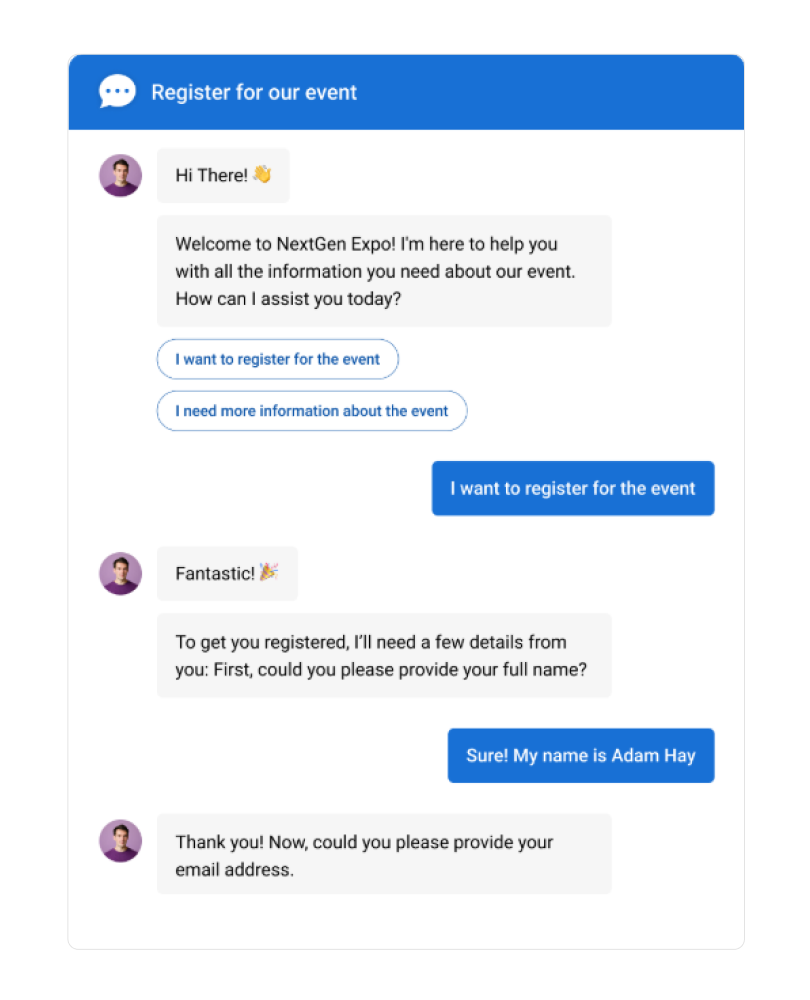Screen dimensions: 810x1000
Task: Click the "email address." text line
Action: pos(235,870)
